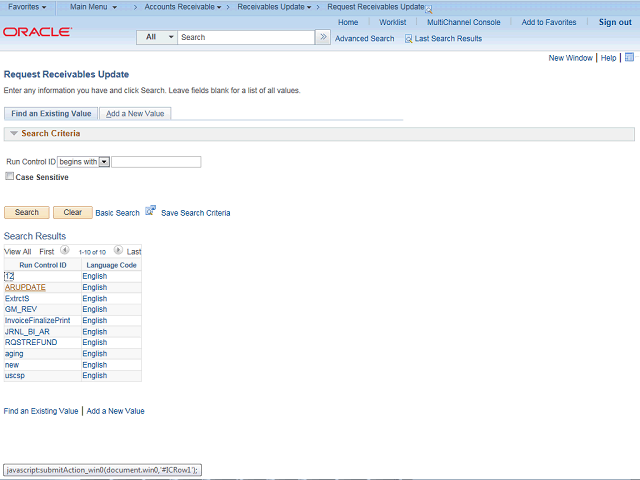Click First in results navigation
Viewport: 640px width, 480px height.
pyautogui.click(x=47, y=252)
